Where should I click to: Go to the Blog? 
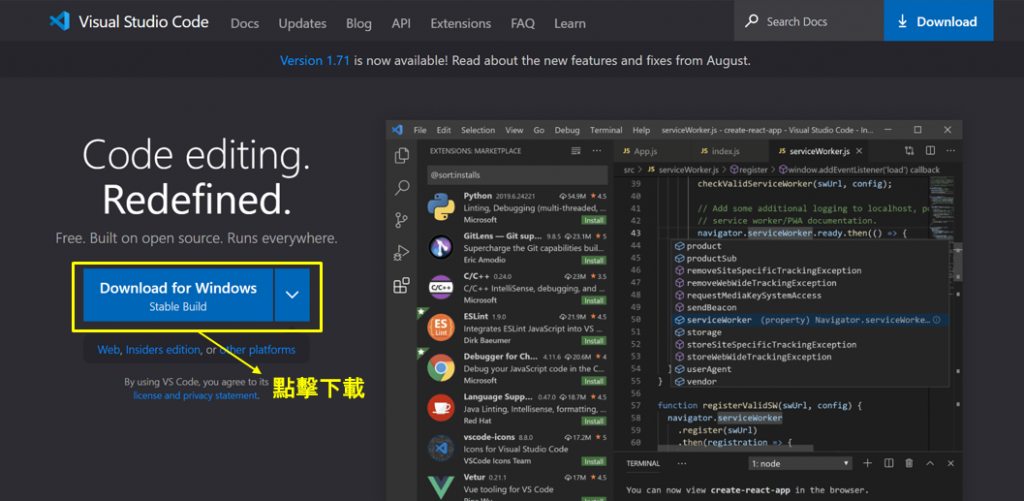359,24
